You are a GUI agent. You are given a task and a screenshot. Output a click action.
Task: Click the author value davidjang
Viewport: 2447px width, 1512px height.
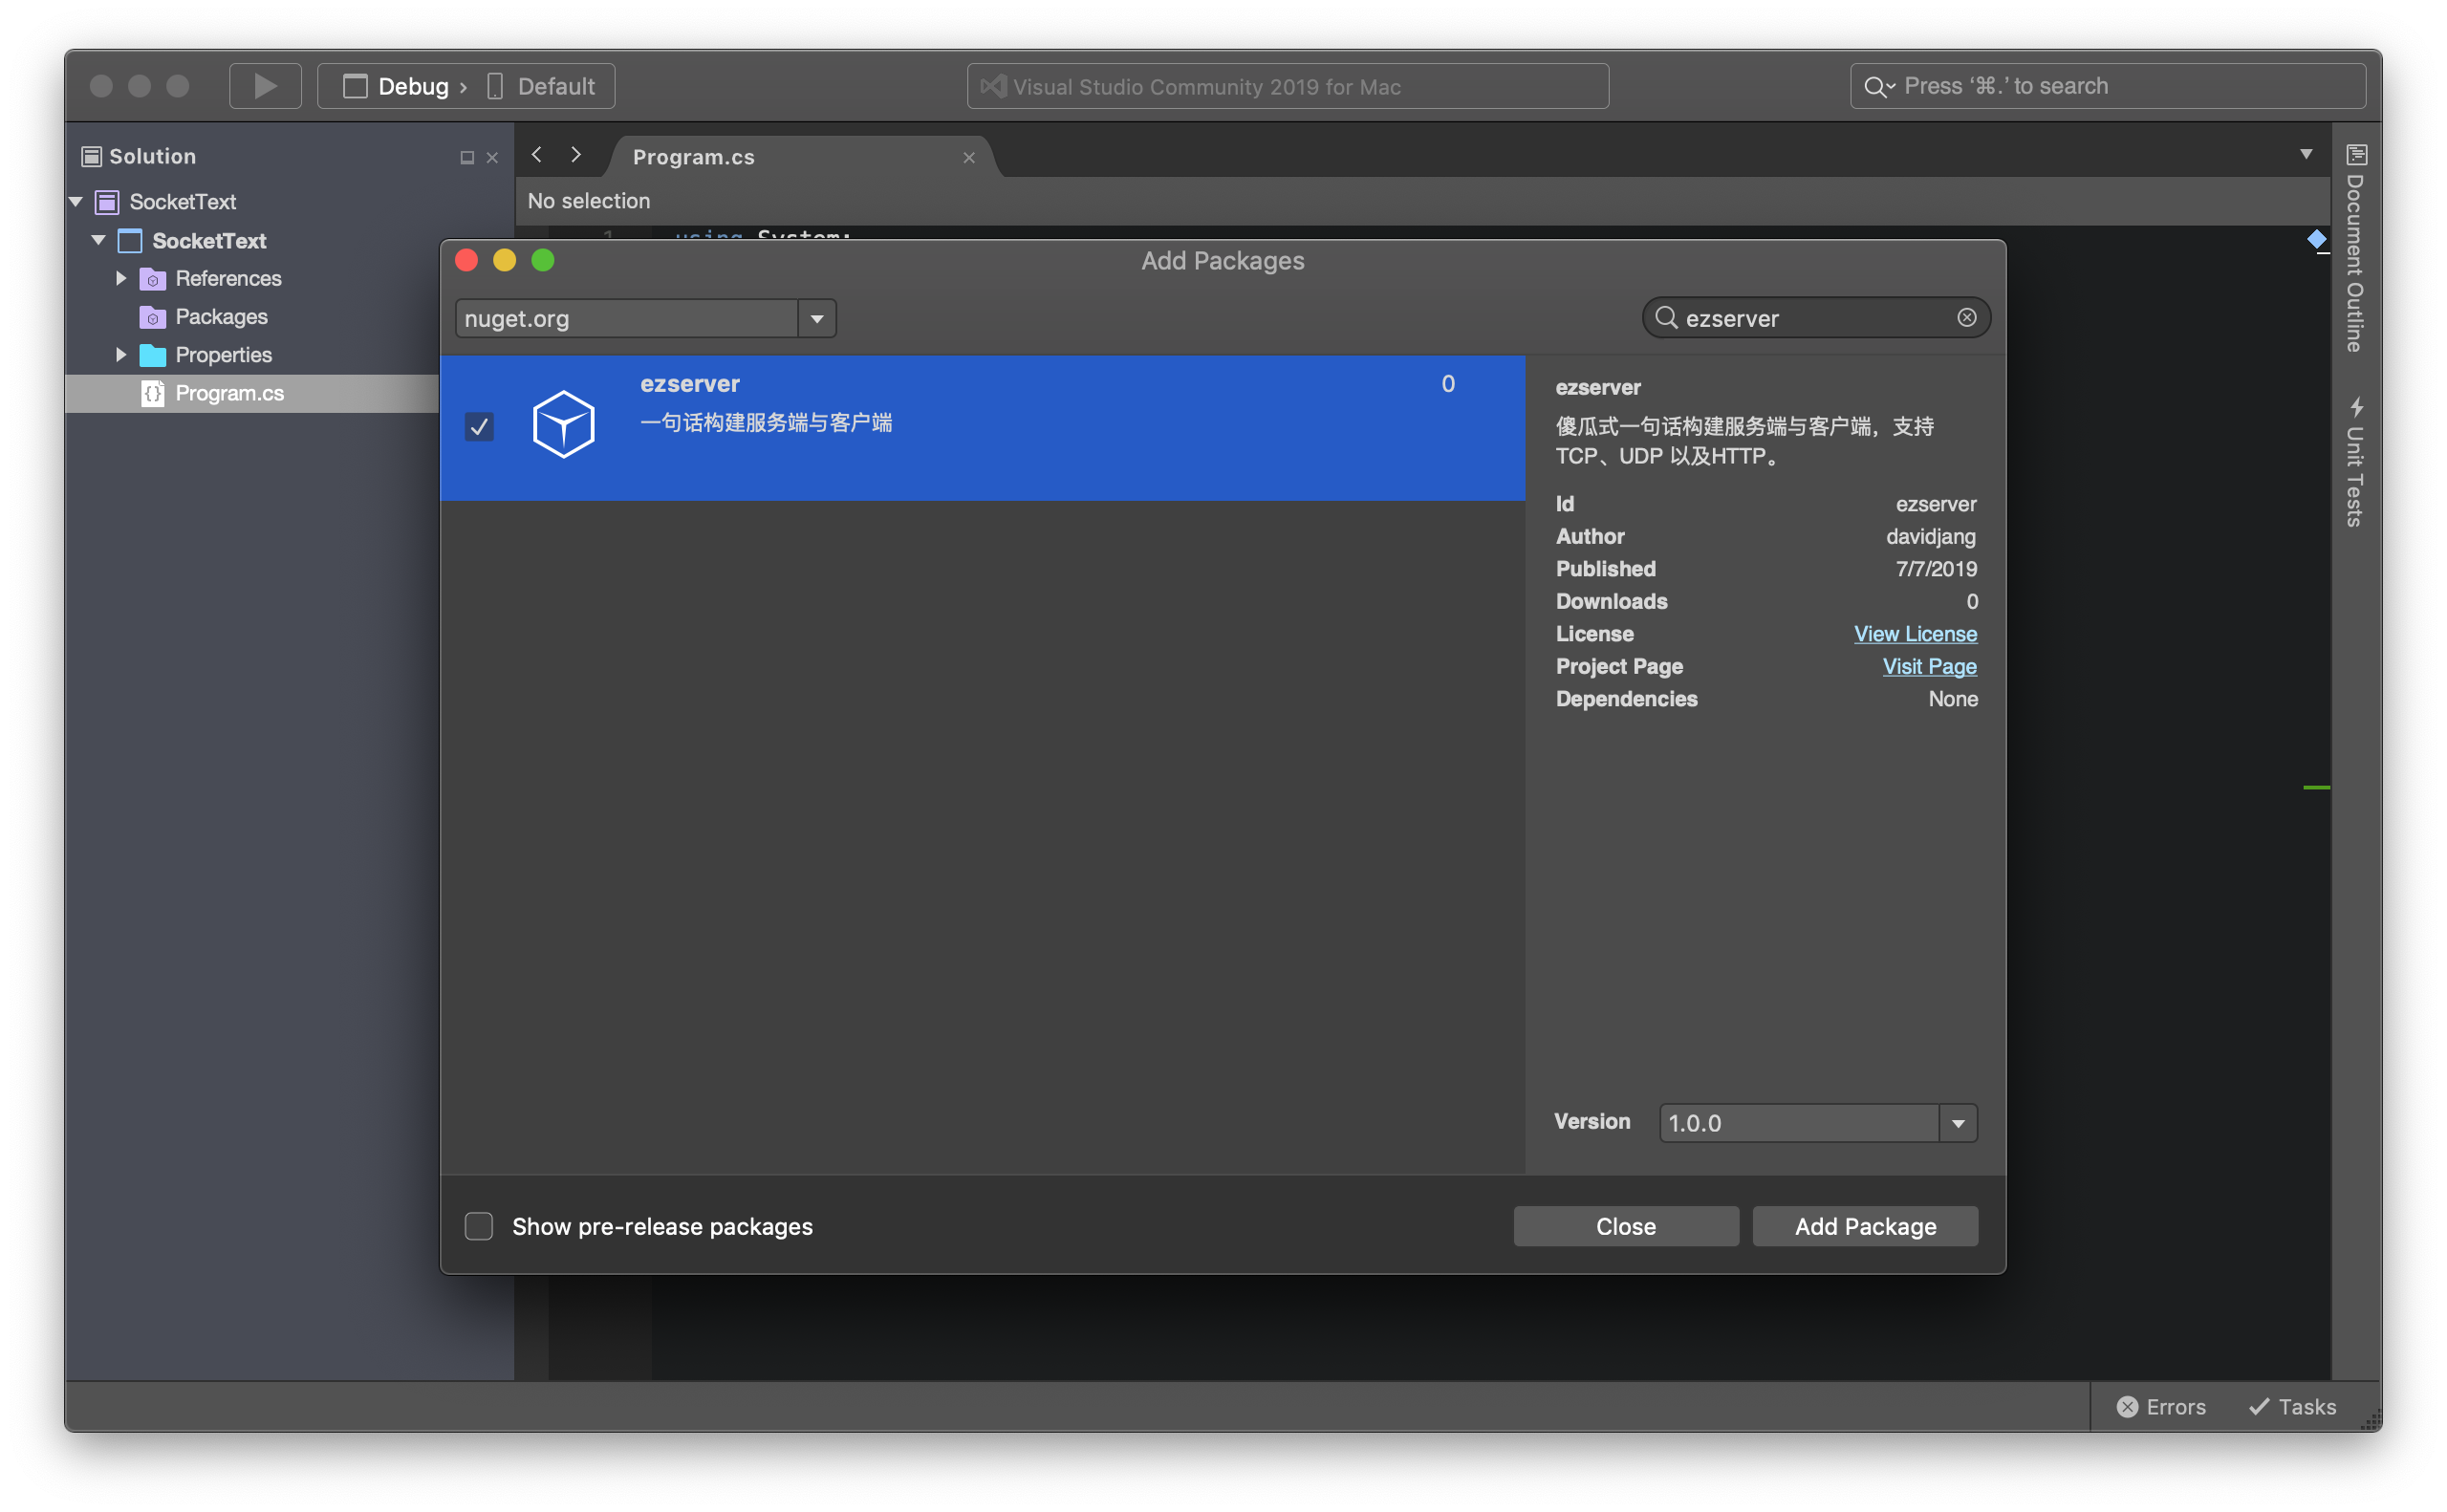pos(1930,537)
